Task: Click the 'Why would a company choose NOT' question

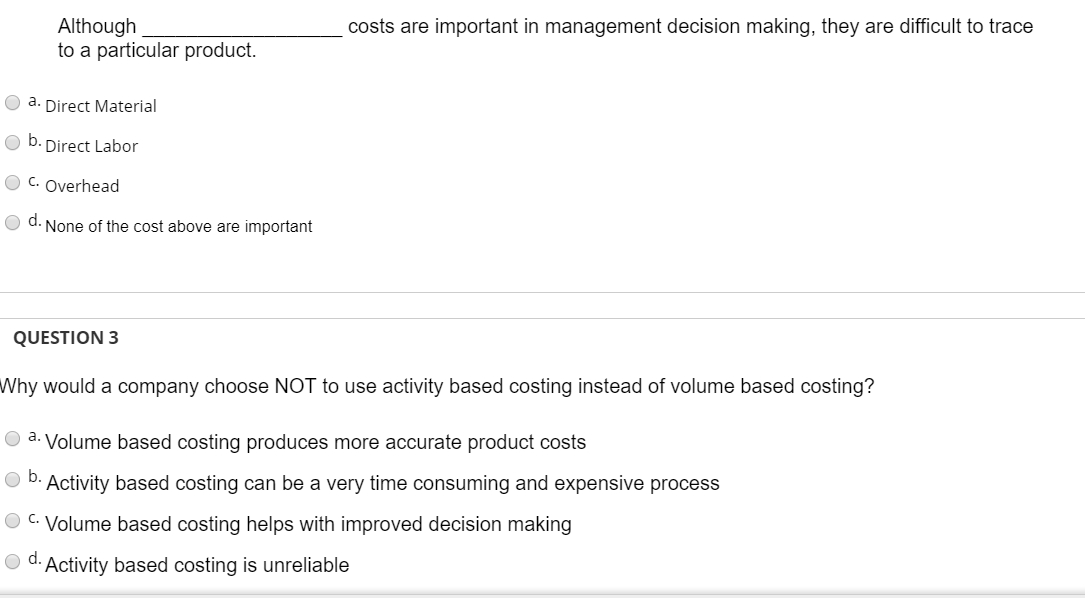Action: point(437,387)
